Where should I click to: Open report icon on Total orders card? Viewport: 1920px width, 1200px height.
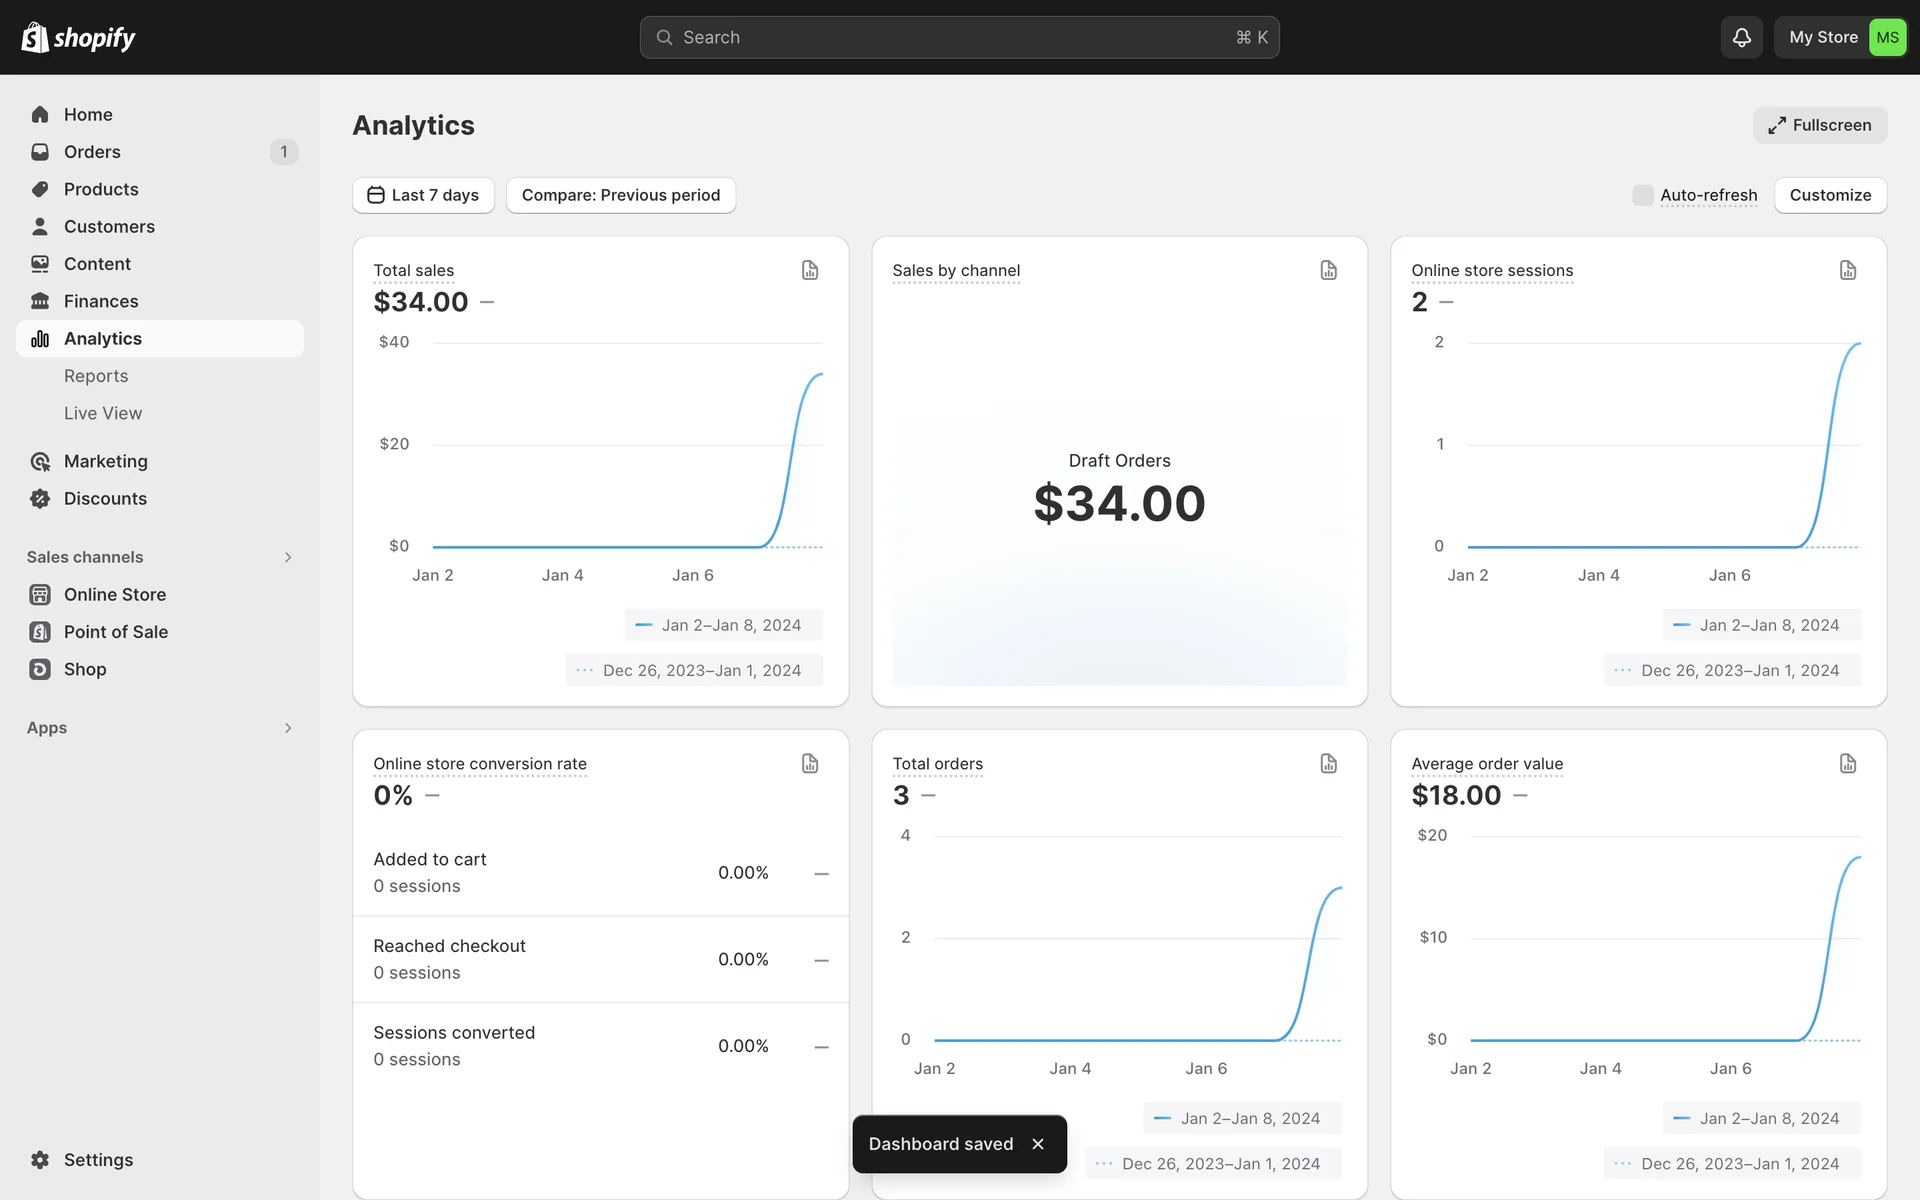tap(1328, 764)
